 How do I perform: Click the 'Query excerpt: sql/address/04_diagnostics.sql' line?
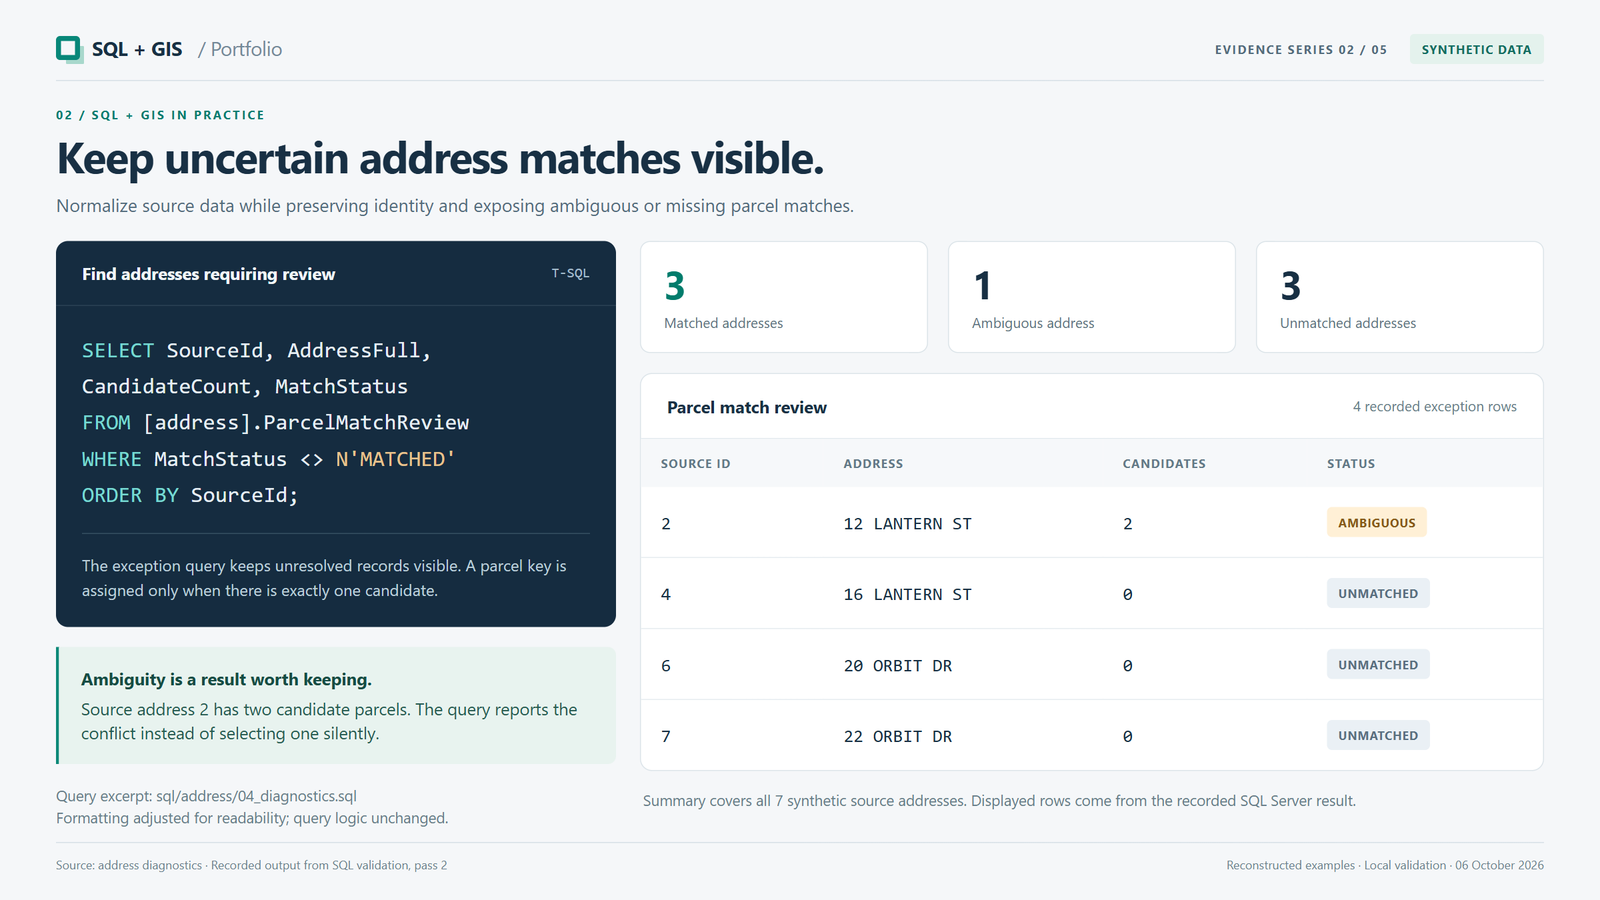206,797
